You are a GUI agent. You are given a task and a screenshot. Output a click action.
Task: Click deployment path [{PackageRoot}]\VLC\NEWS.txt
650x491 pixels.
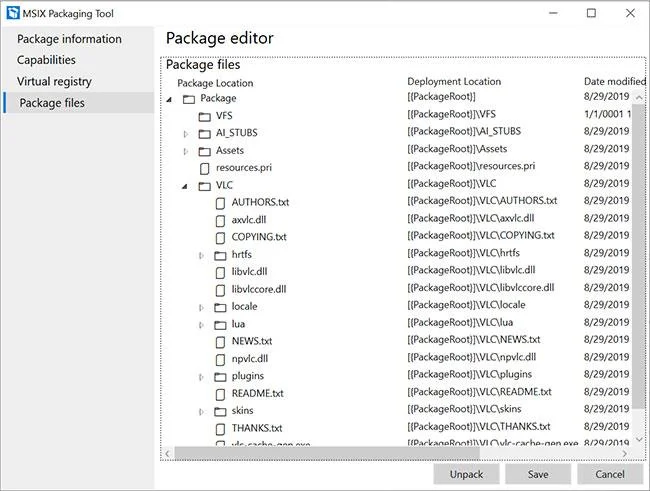(473, 340)
